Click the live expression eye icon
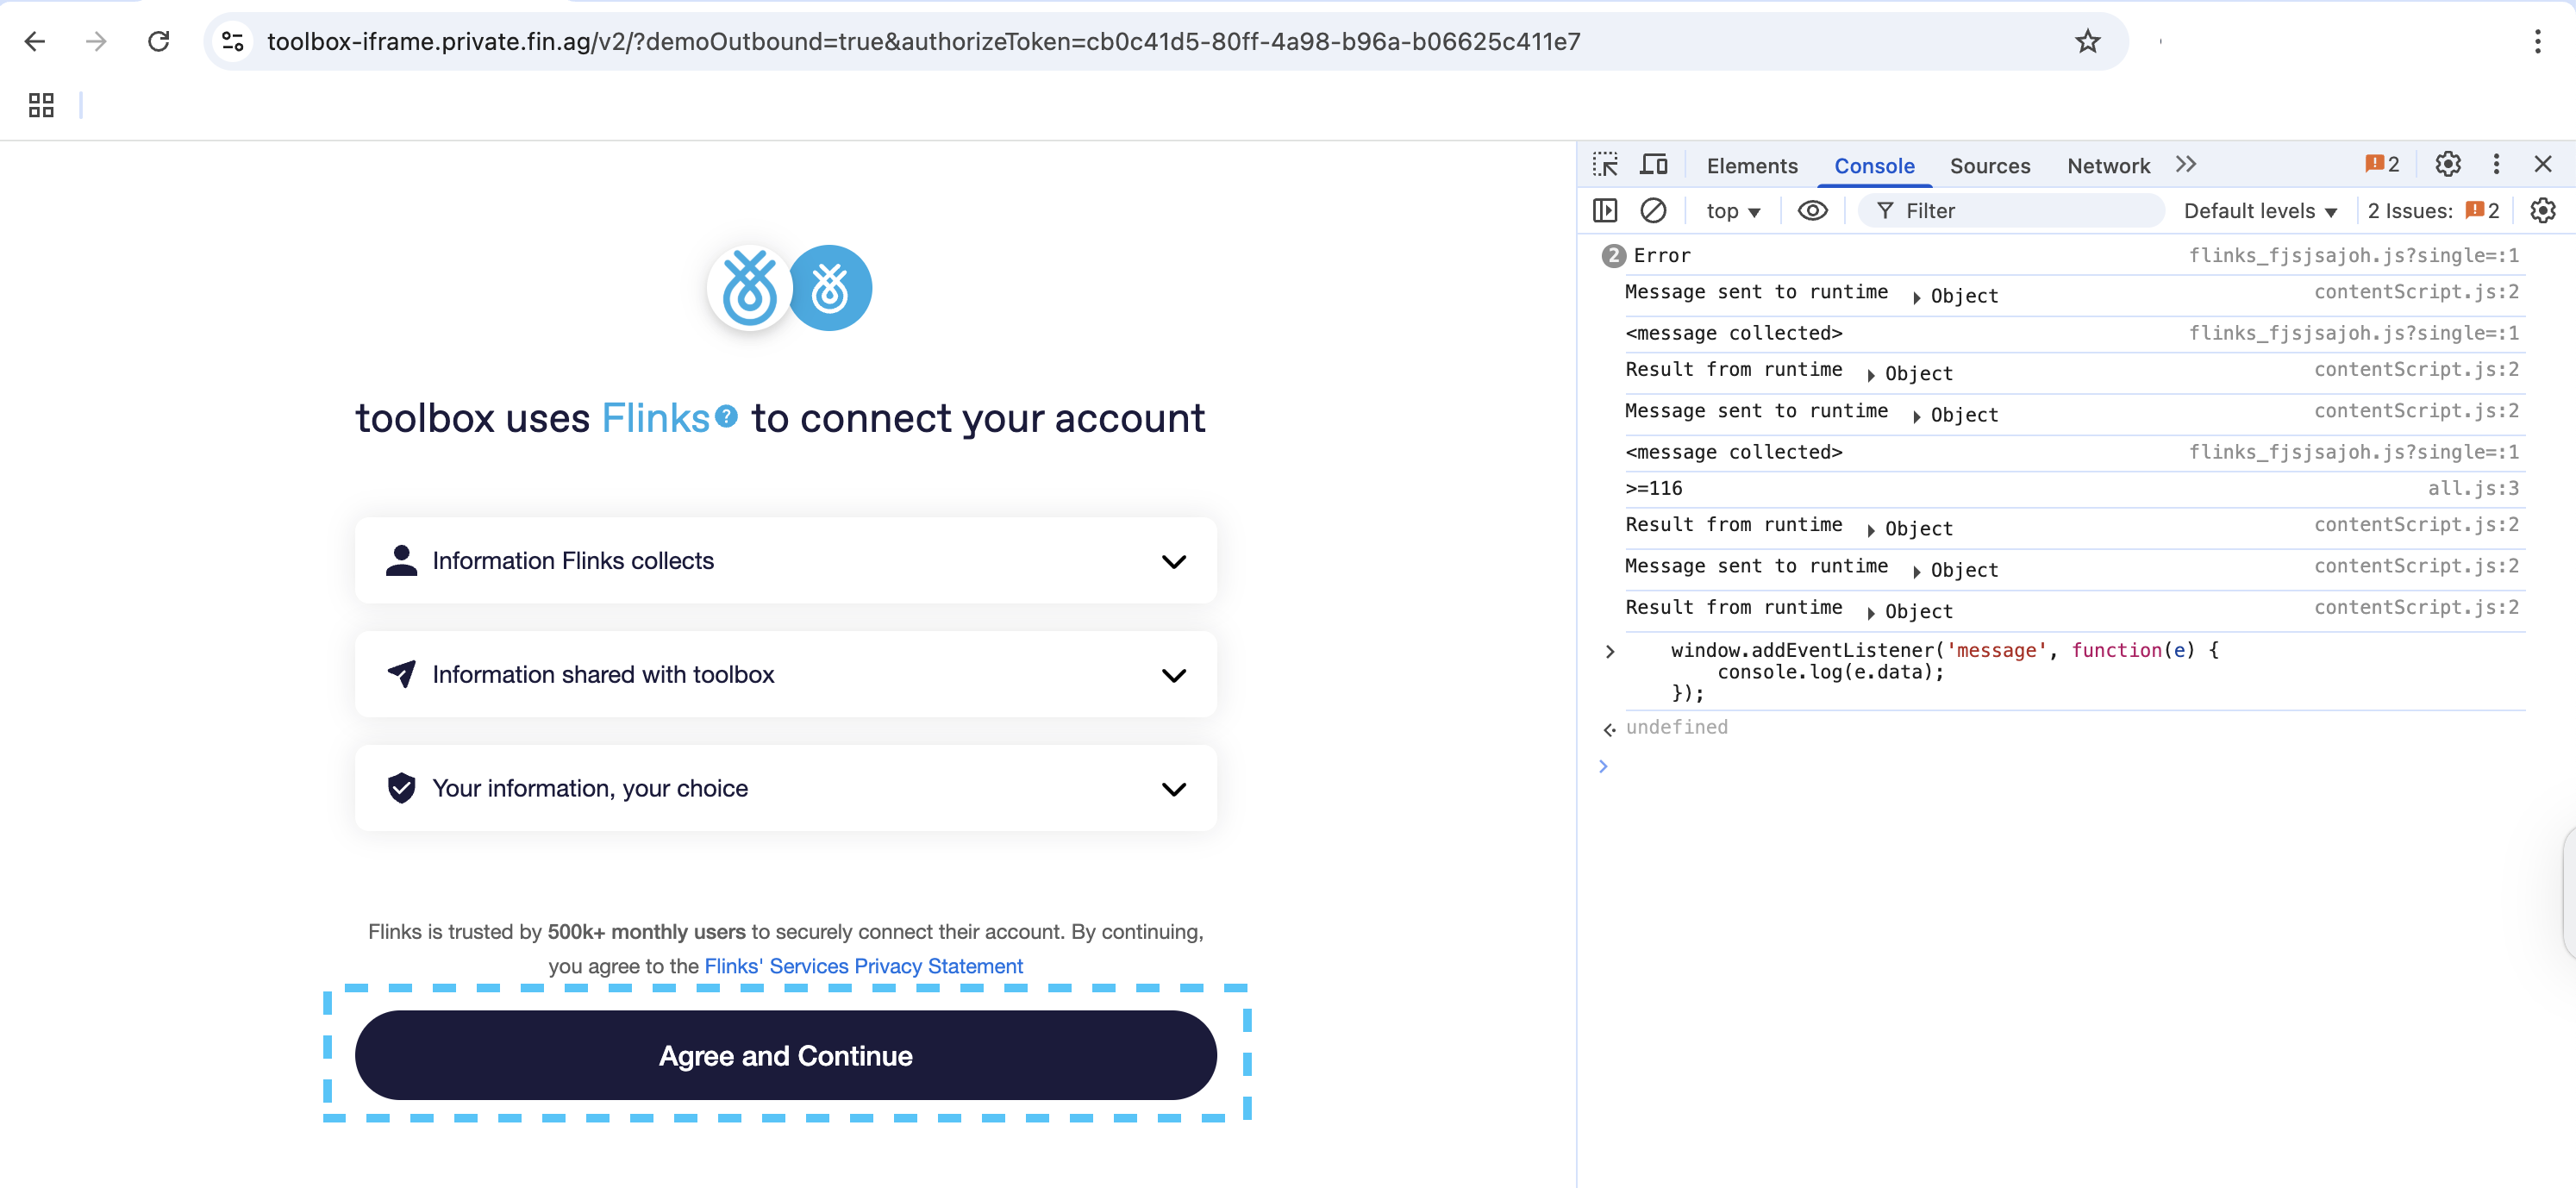 coord(1812,211)
